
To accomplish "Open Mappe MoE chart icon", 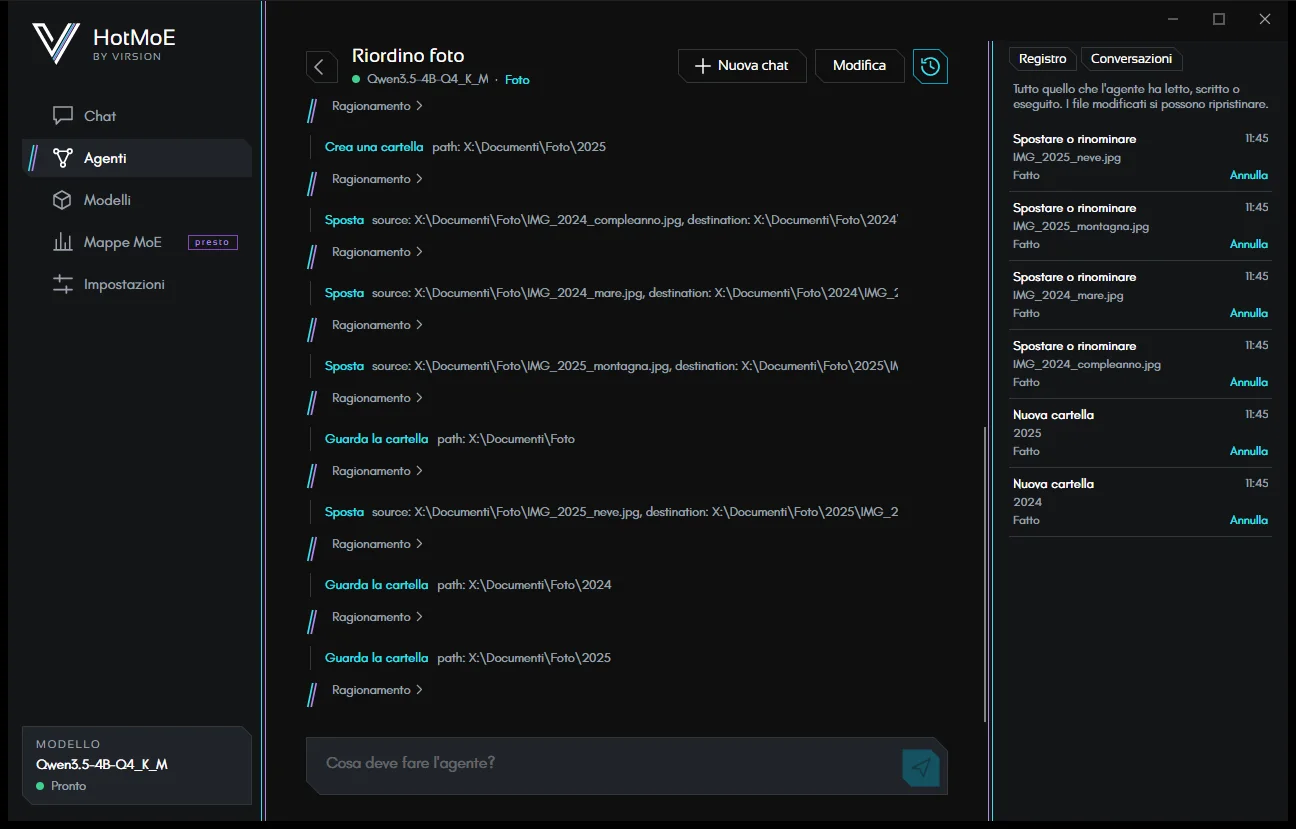I will 63,242.
